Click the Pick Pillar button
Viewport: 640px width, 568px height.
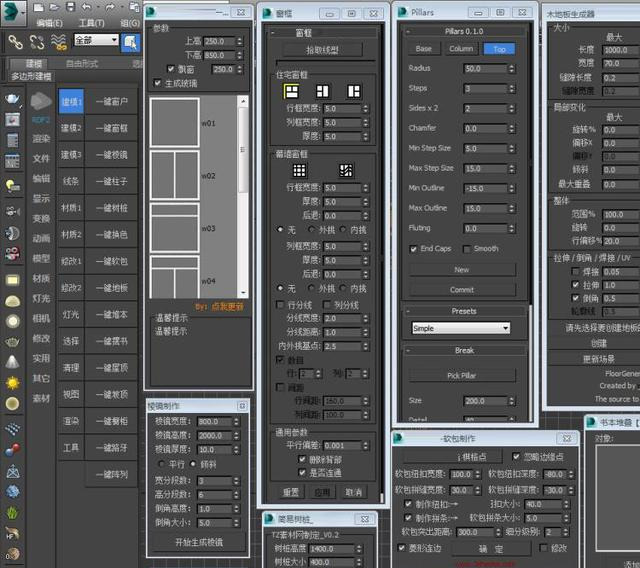point(461,375)
